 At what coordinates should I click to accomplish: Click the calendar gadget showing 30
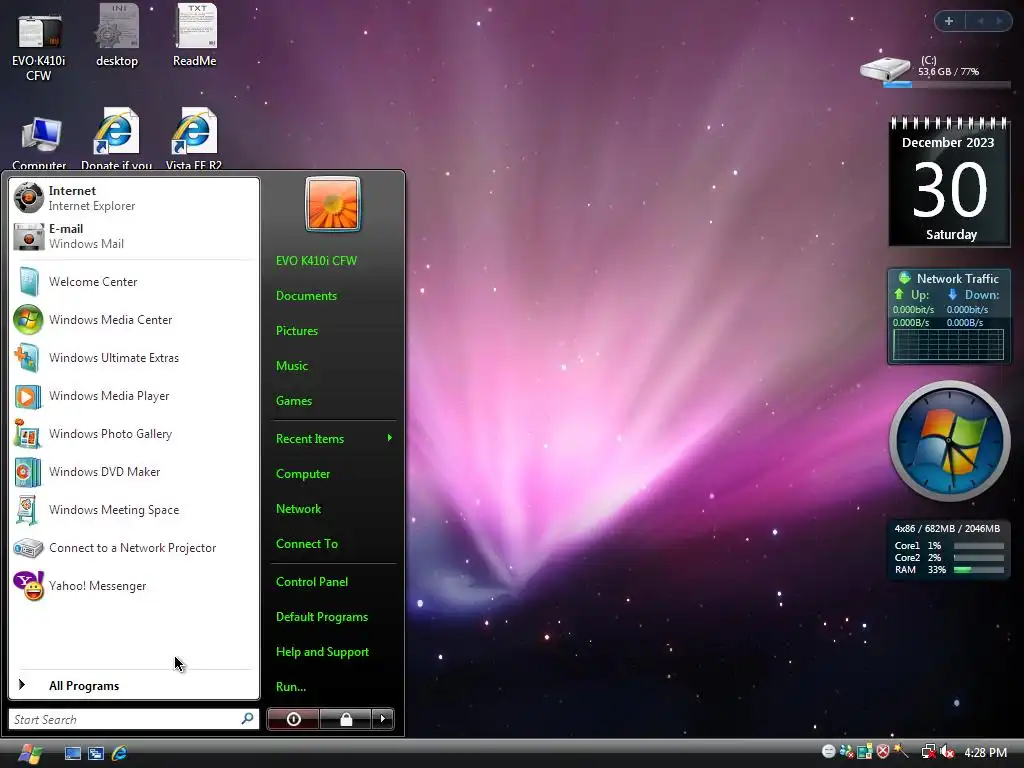(x=950, y=183)
